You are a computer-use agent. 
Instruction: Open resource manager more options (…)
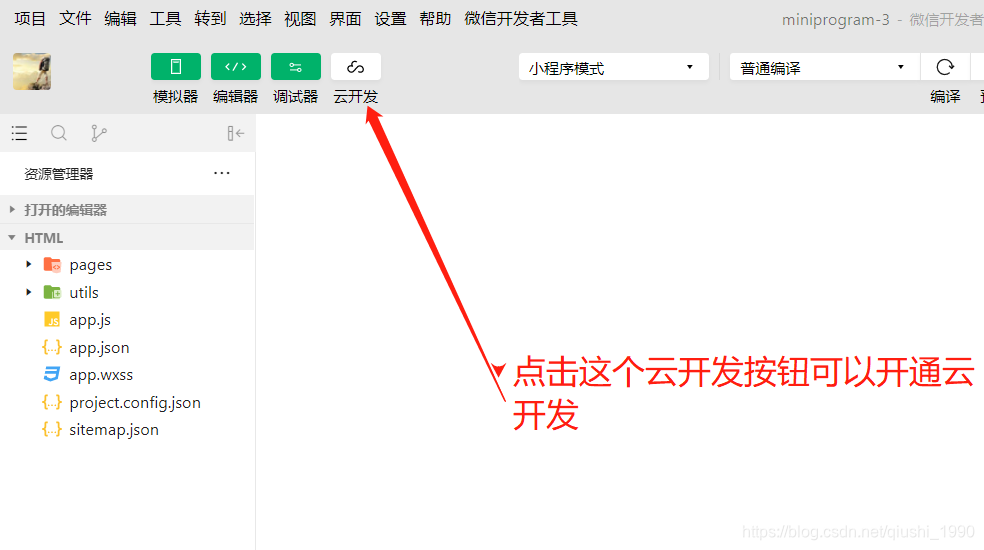point(222,173)
